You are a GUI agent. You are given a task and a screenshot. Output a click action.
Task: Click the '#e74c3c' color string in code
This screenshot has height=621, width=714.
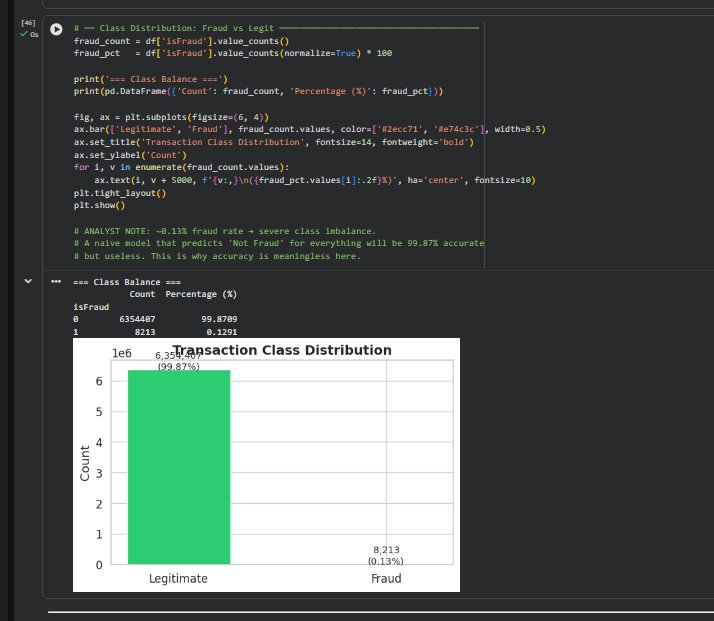(457, 129)
